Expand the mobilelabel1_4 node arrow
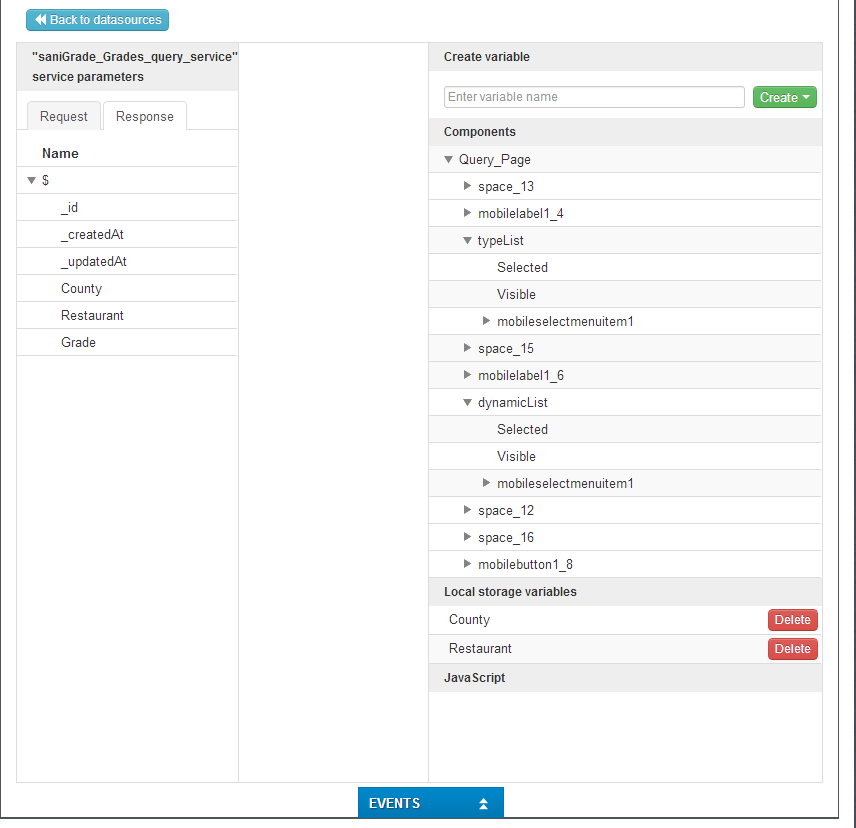 467,213
